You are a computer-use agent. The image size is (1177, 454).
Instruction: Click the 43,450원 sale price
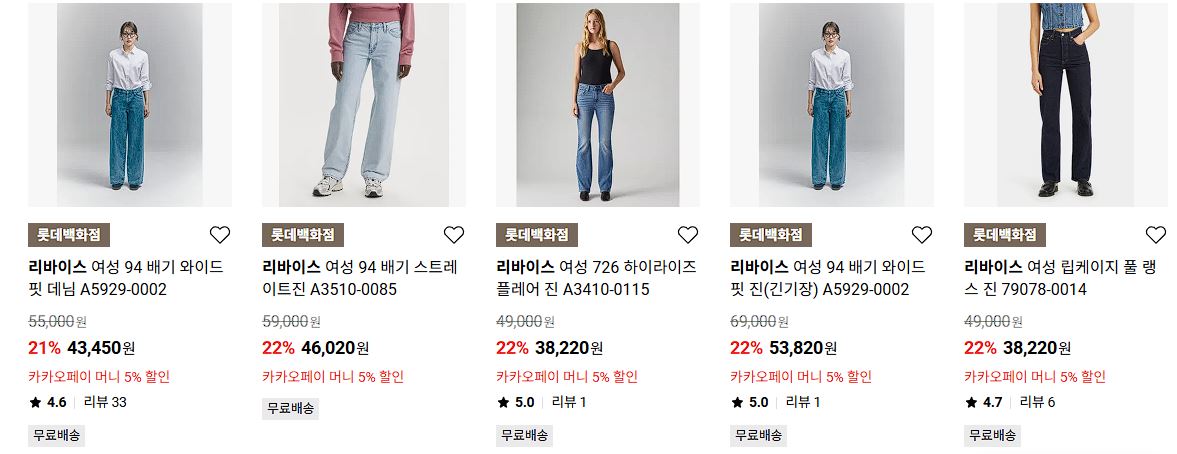click(101, 348)
